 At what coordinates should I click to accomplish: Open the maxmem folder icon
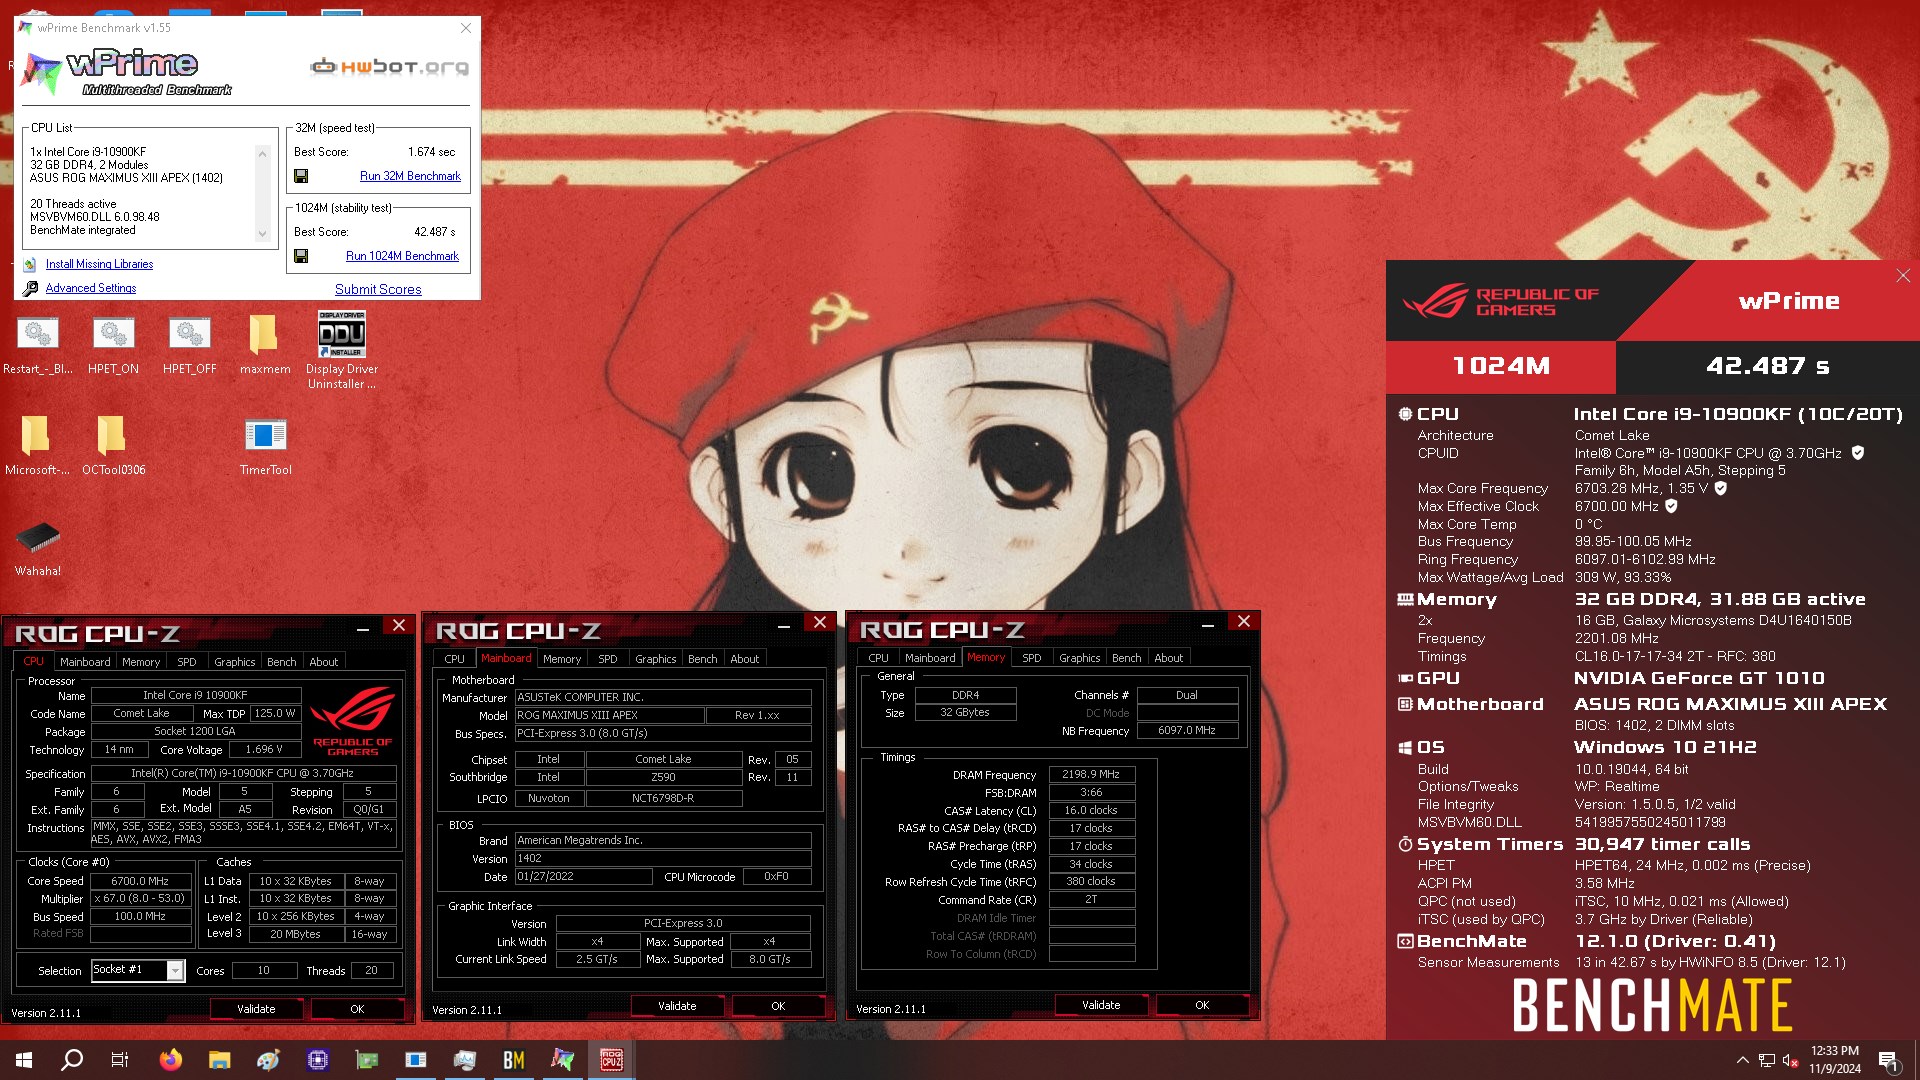[265, 345]
